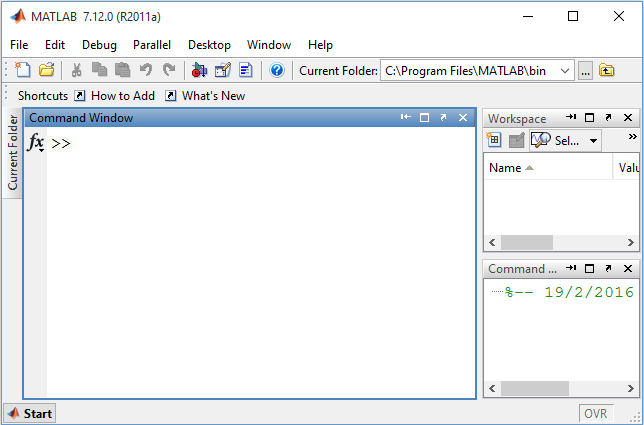The image size is (644, 425).
Task: Close the Workspace panel
Action: (628, 118)
